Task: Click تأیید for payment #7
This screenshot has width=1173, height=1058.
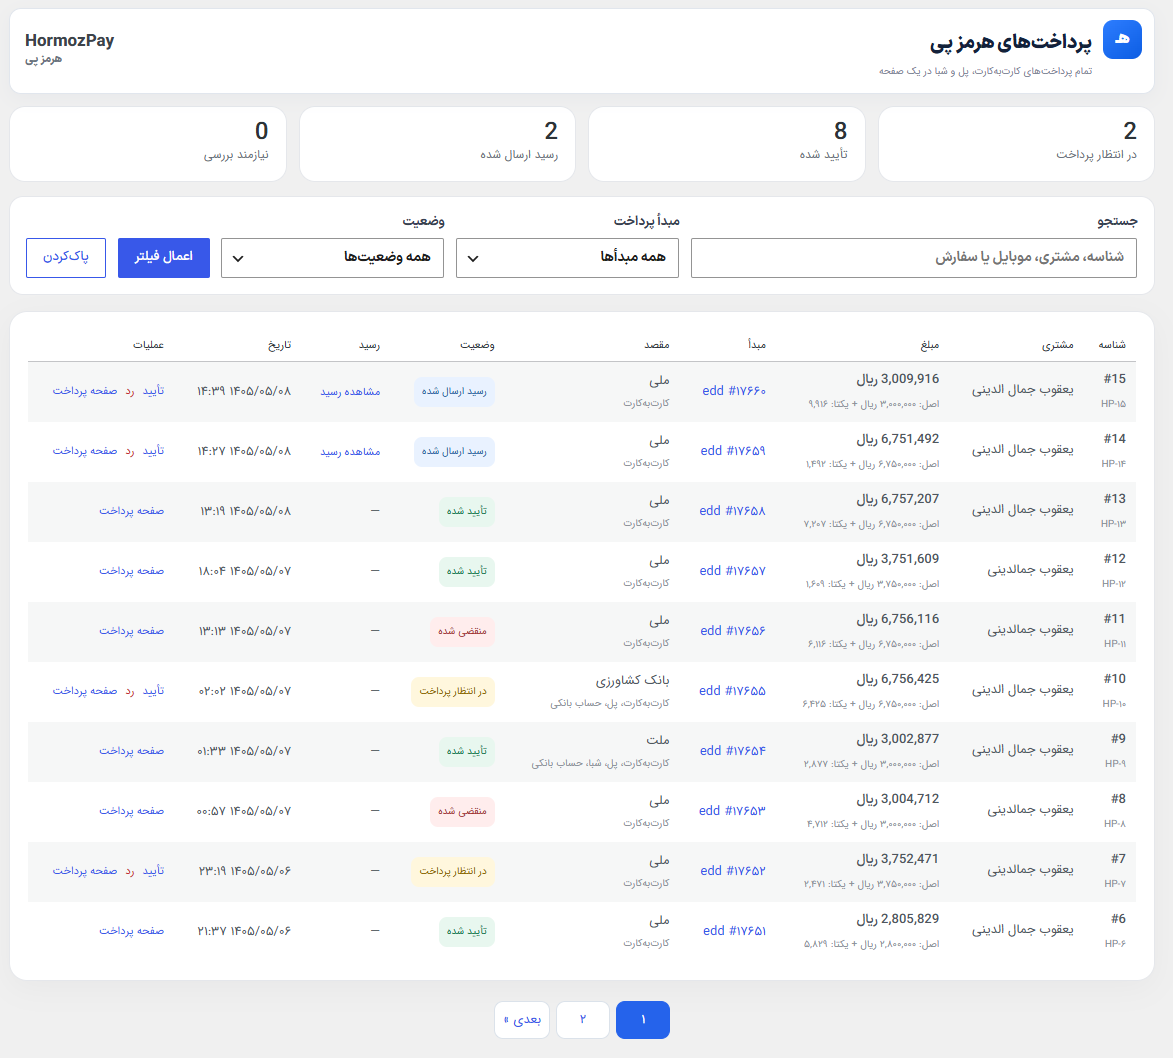Action: pyautogui.click(x=153, y=870)
